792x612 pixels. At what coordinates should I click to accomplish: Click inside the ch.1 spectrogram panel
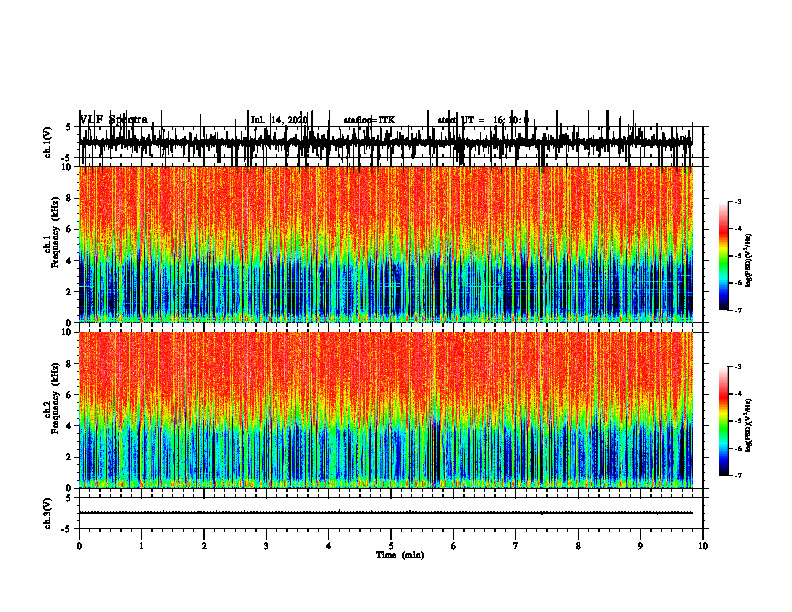(385, 244)
